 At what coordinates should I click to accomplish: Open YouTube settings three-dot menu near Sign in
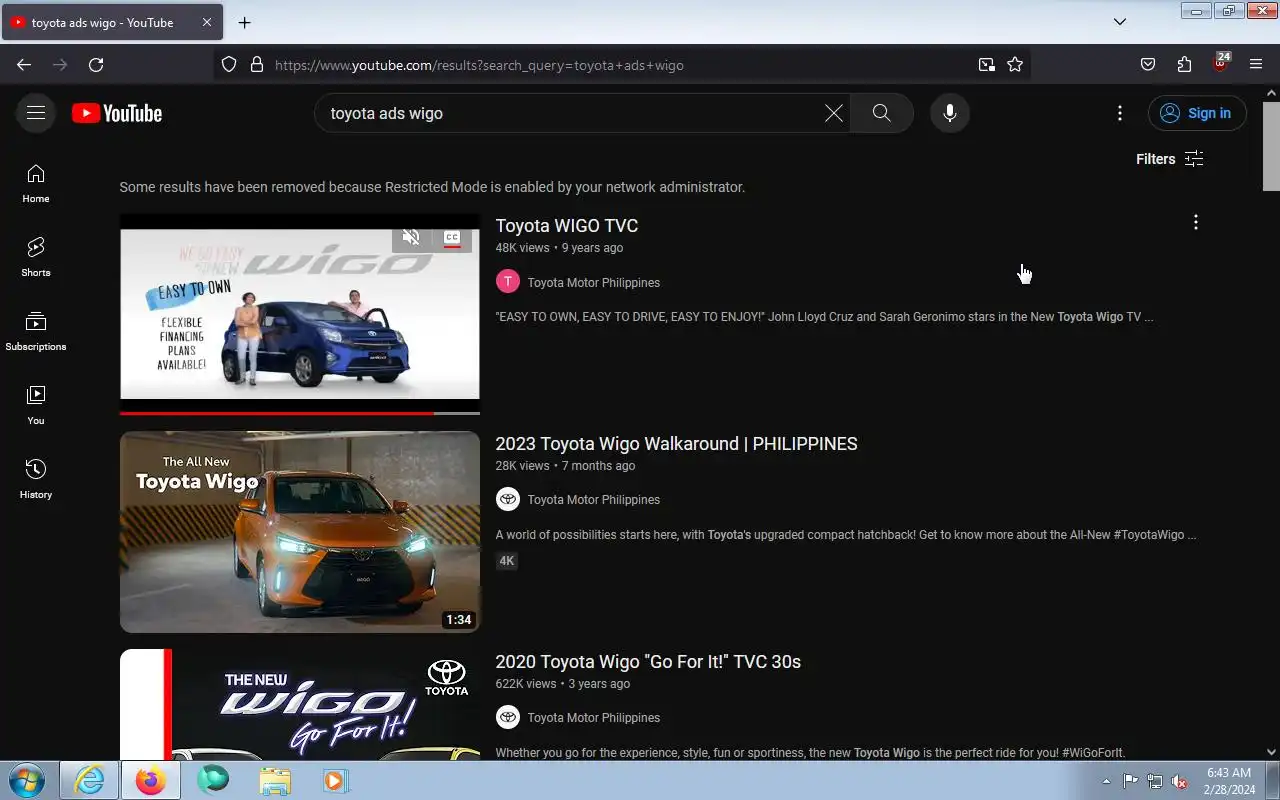(1120, 113)
